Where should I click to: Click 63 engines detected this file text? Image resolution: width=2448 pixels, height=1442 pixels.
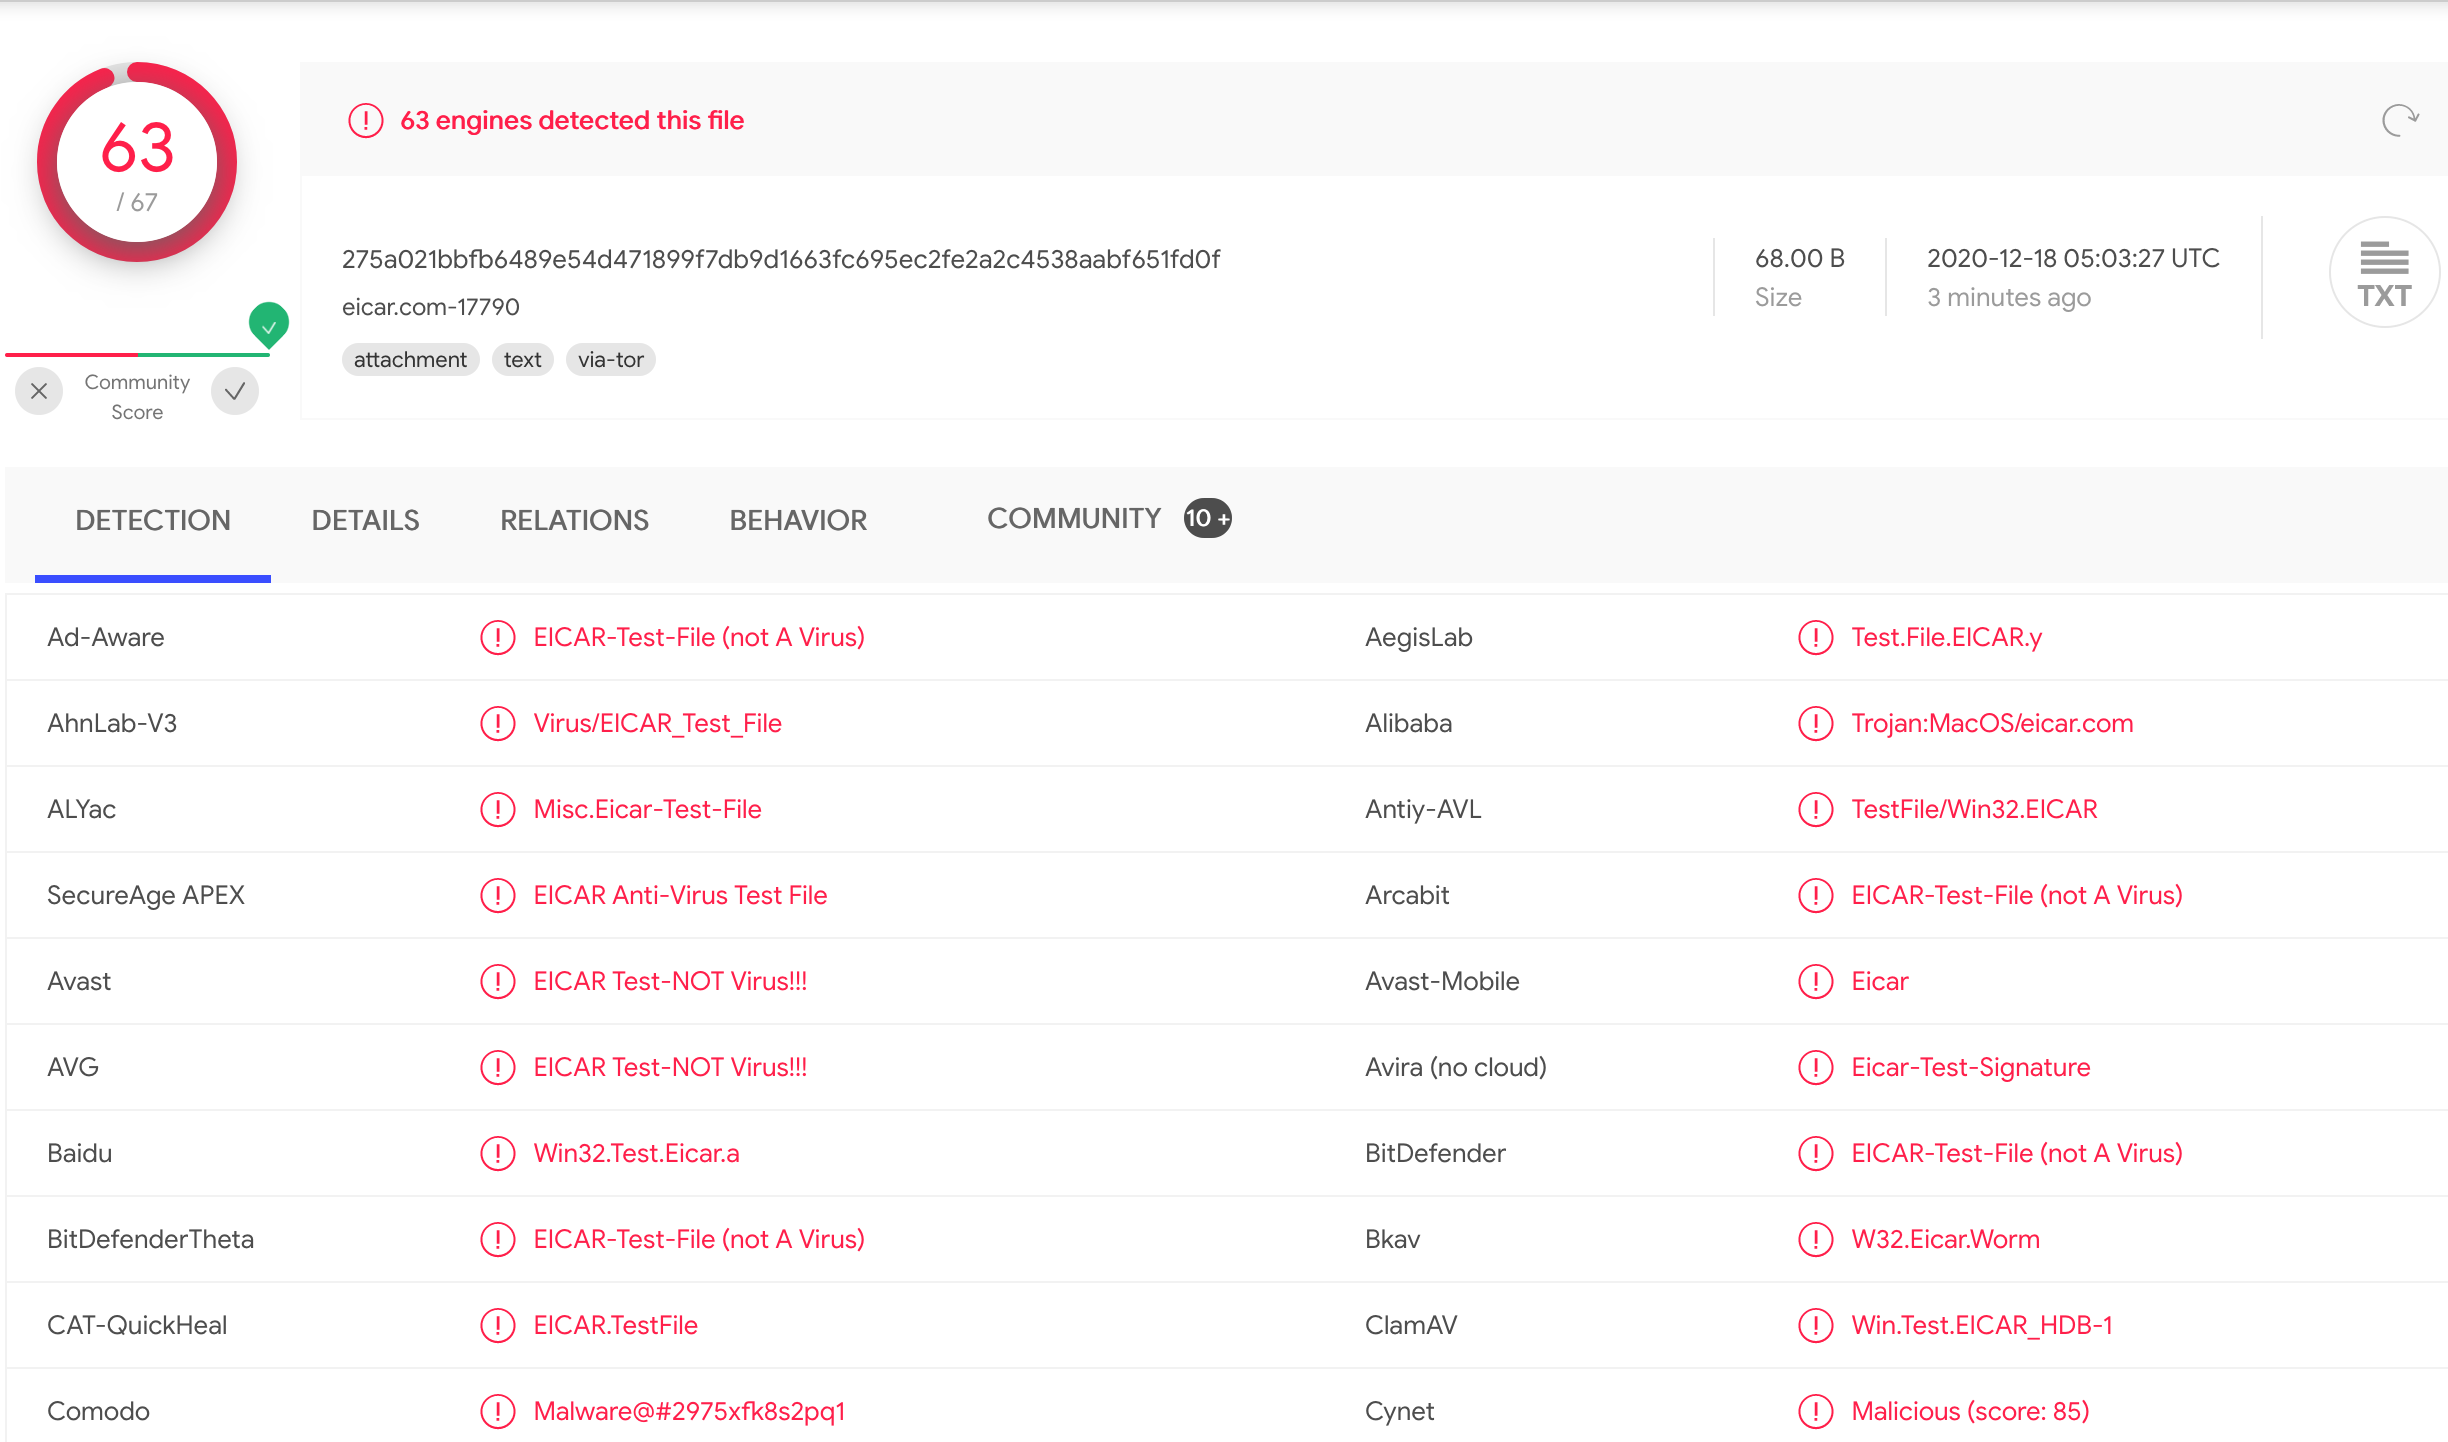(x=572, y=121)
